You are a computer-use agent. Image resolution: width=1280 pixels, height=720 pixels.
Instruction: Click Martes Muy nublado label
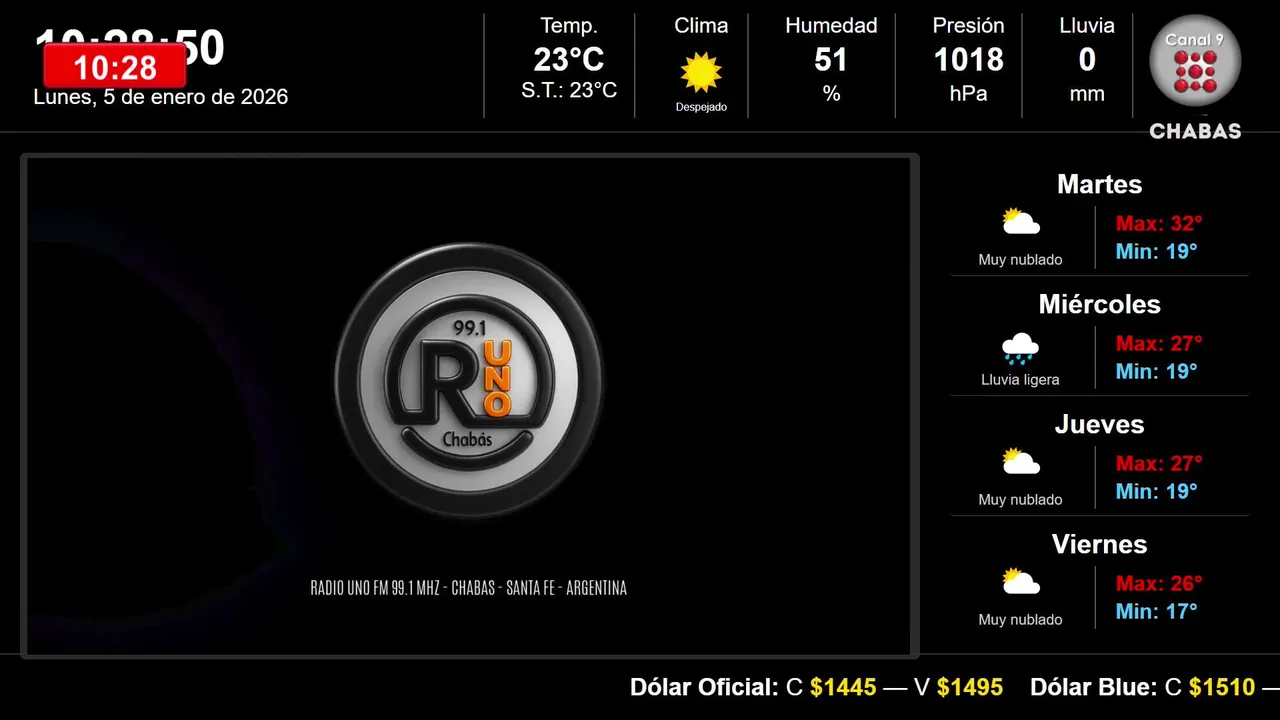coord(1020,260)
